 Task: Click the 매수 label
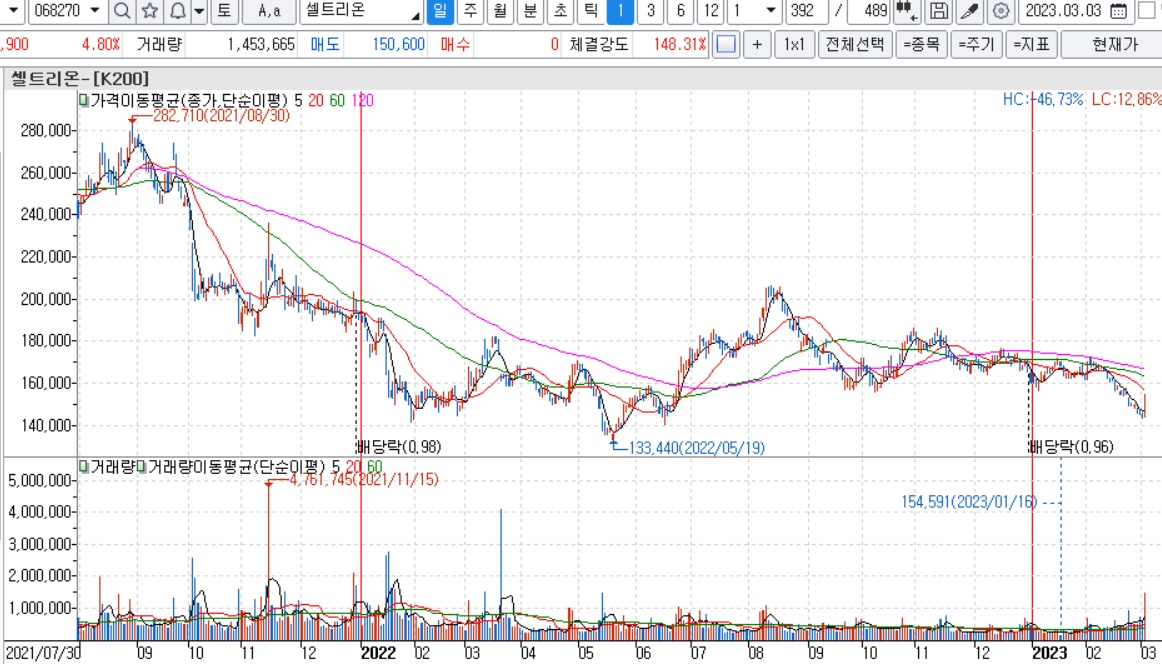tap(455, 45)
